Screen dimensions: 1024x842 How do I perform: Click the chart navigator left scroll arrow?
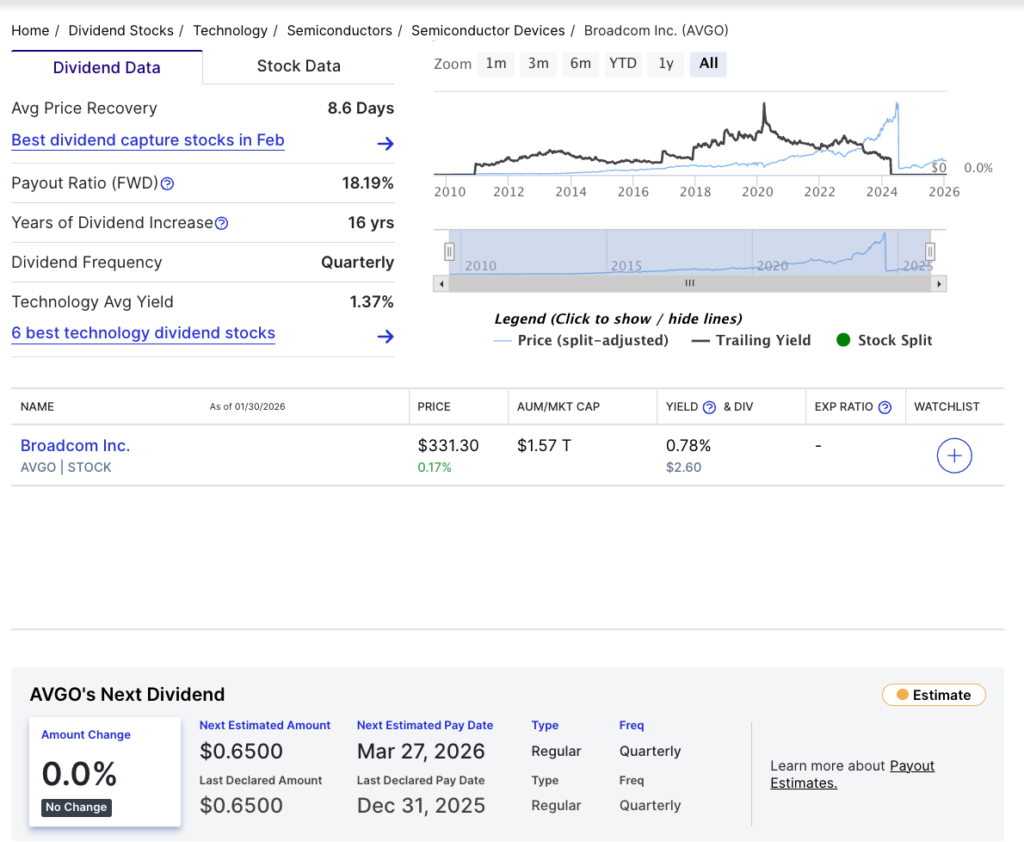[x=440, y=284]
